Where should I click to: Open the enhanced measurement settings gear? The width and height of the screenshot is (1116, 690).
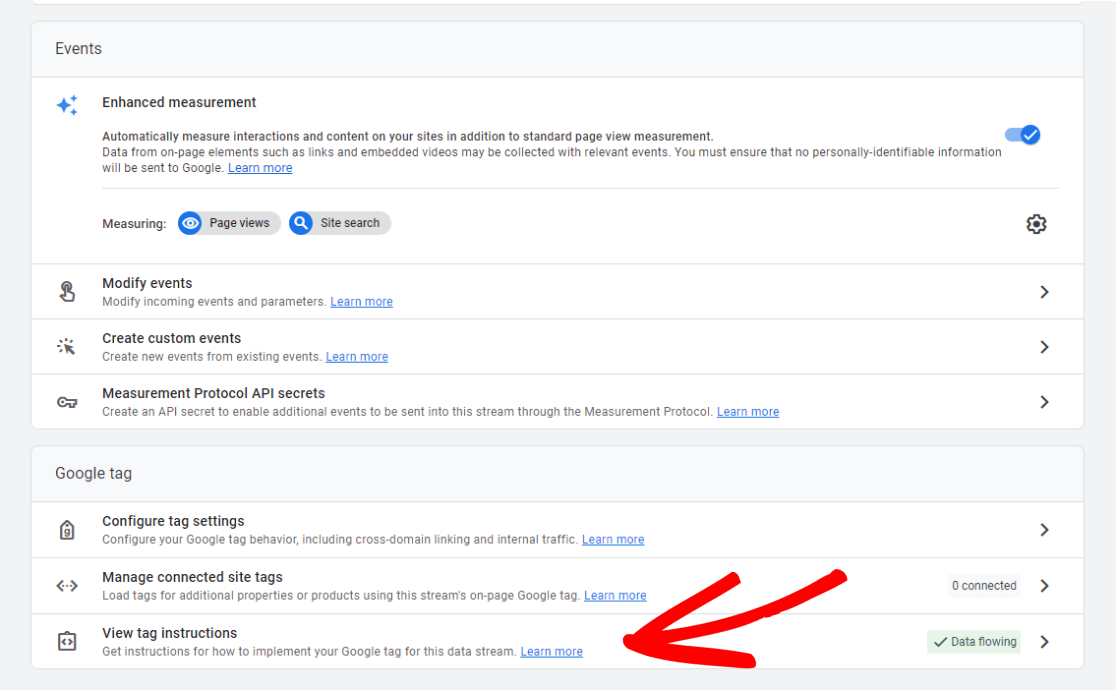pyautogui.click(x=1036, y=224)
